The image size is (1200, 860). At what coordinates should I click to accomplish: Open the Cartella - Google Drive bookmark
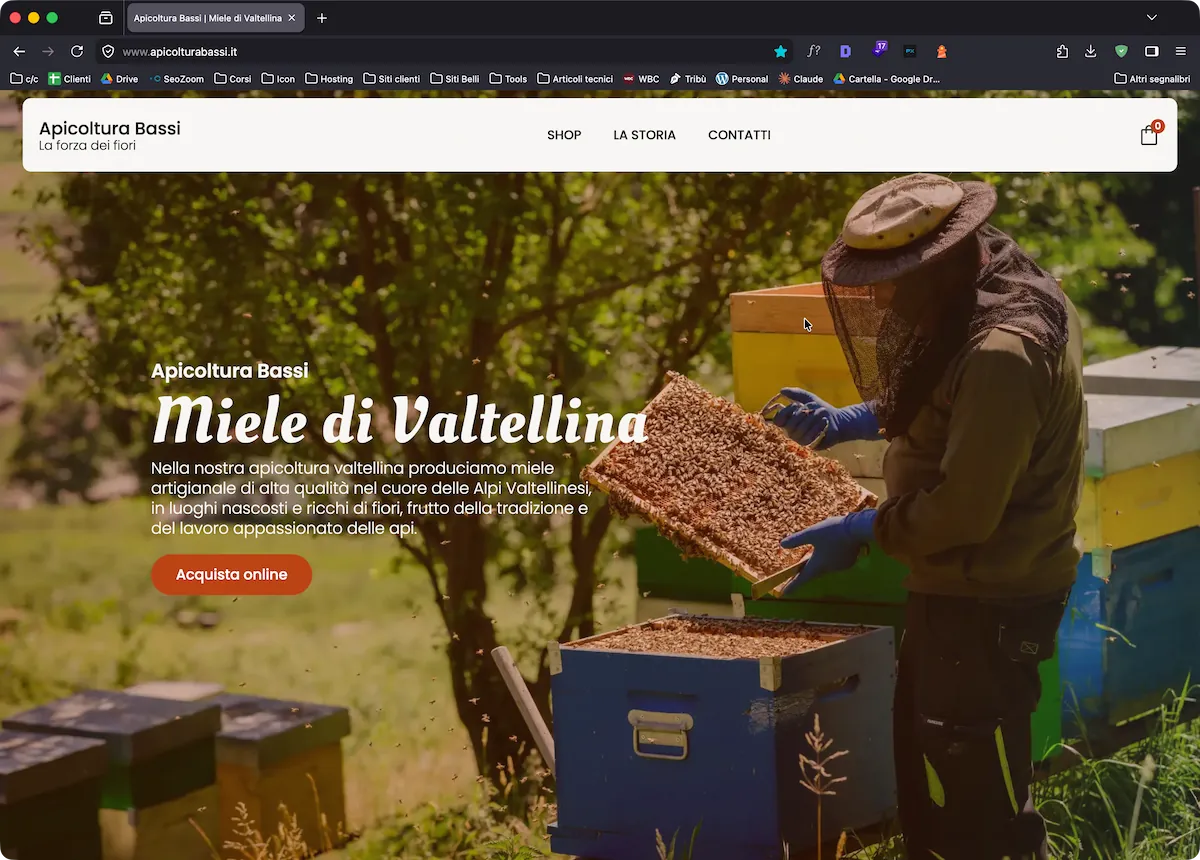point(886,79)
